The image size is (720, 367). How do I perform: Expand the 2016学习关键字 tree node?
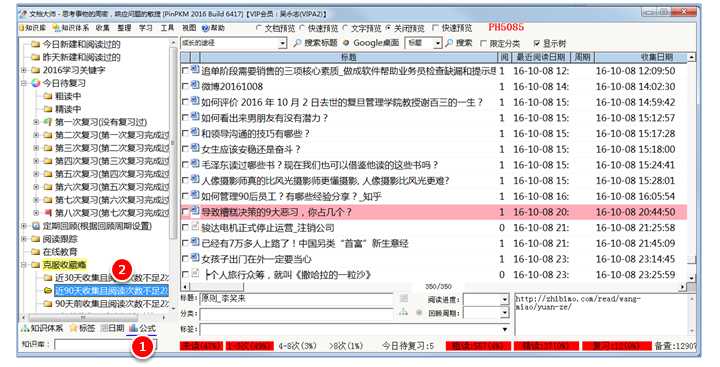click(24, 70)
